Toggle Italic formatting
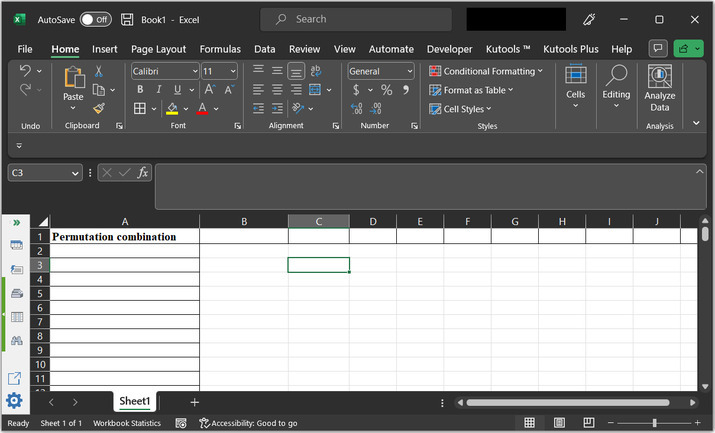The image size is (715, 433). point(158,90)
